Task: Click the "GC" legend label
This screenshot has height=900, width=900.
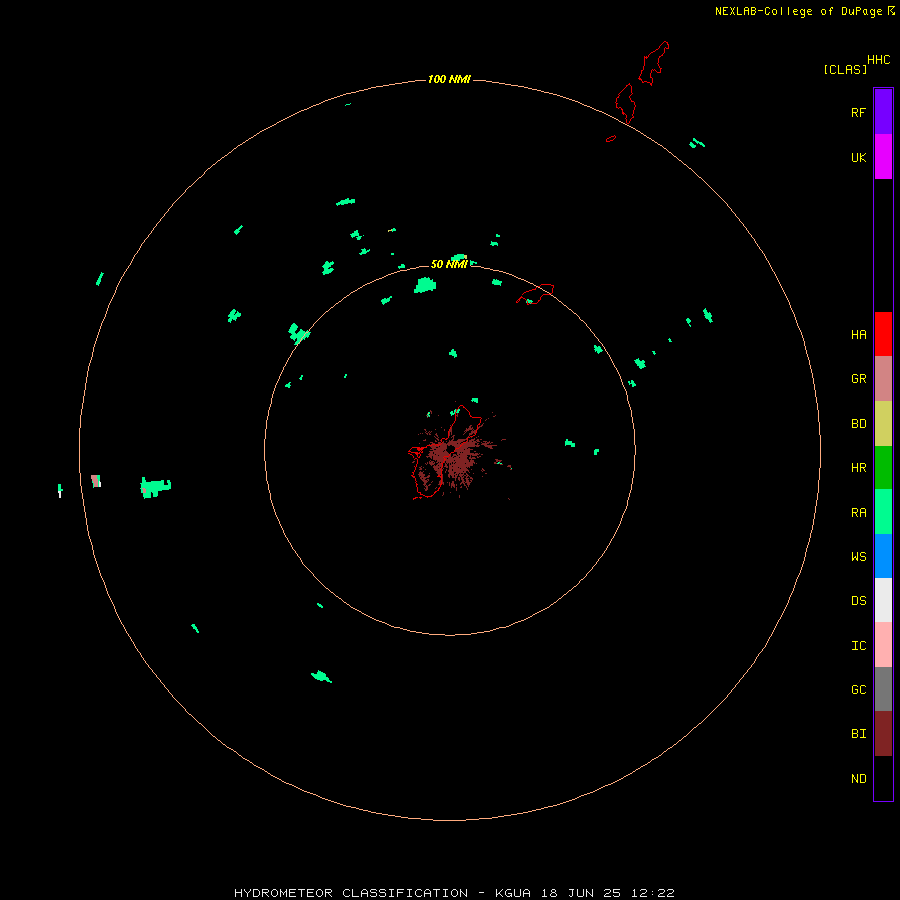Action: pyautogui.click(x=858, y=689)
